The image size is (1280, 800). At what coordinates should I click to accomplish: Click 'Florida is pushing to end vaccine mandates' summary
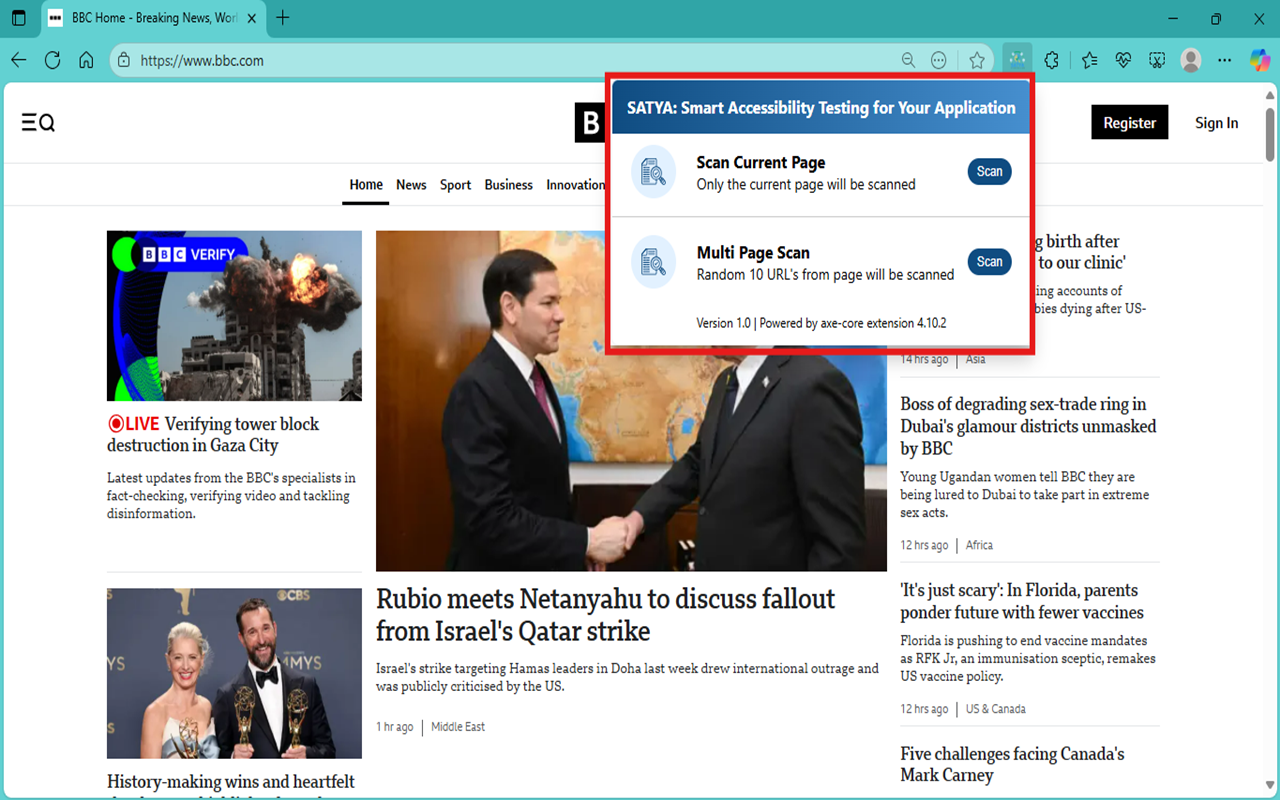(1028, 659)
